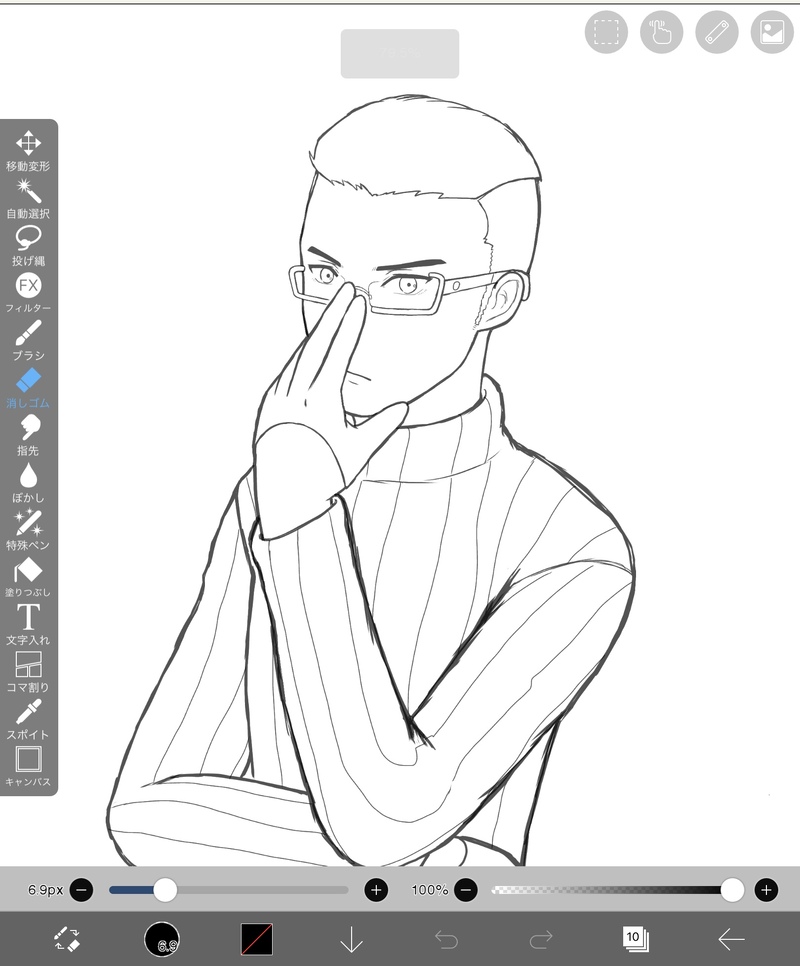Open the selection area button at top
800x966 pixels.
click(606, 31)
